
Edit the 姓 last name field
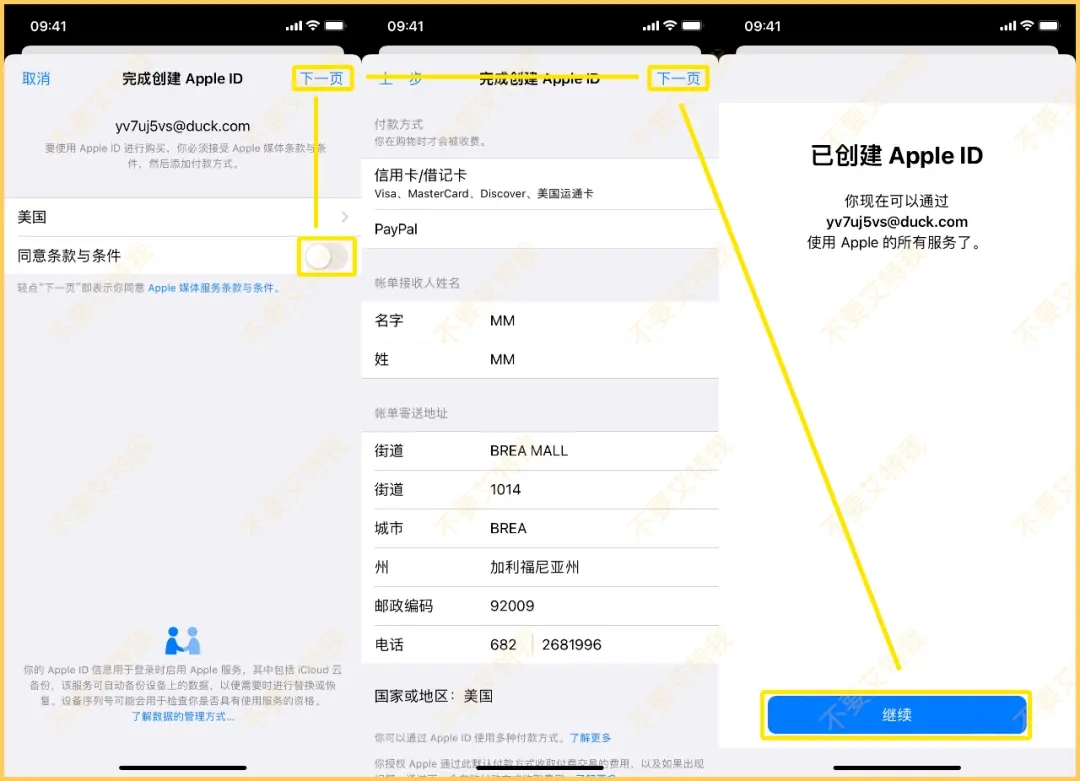pos(540,359)
